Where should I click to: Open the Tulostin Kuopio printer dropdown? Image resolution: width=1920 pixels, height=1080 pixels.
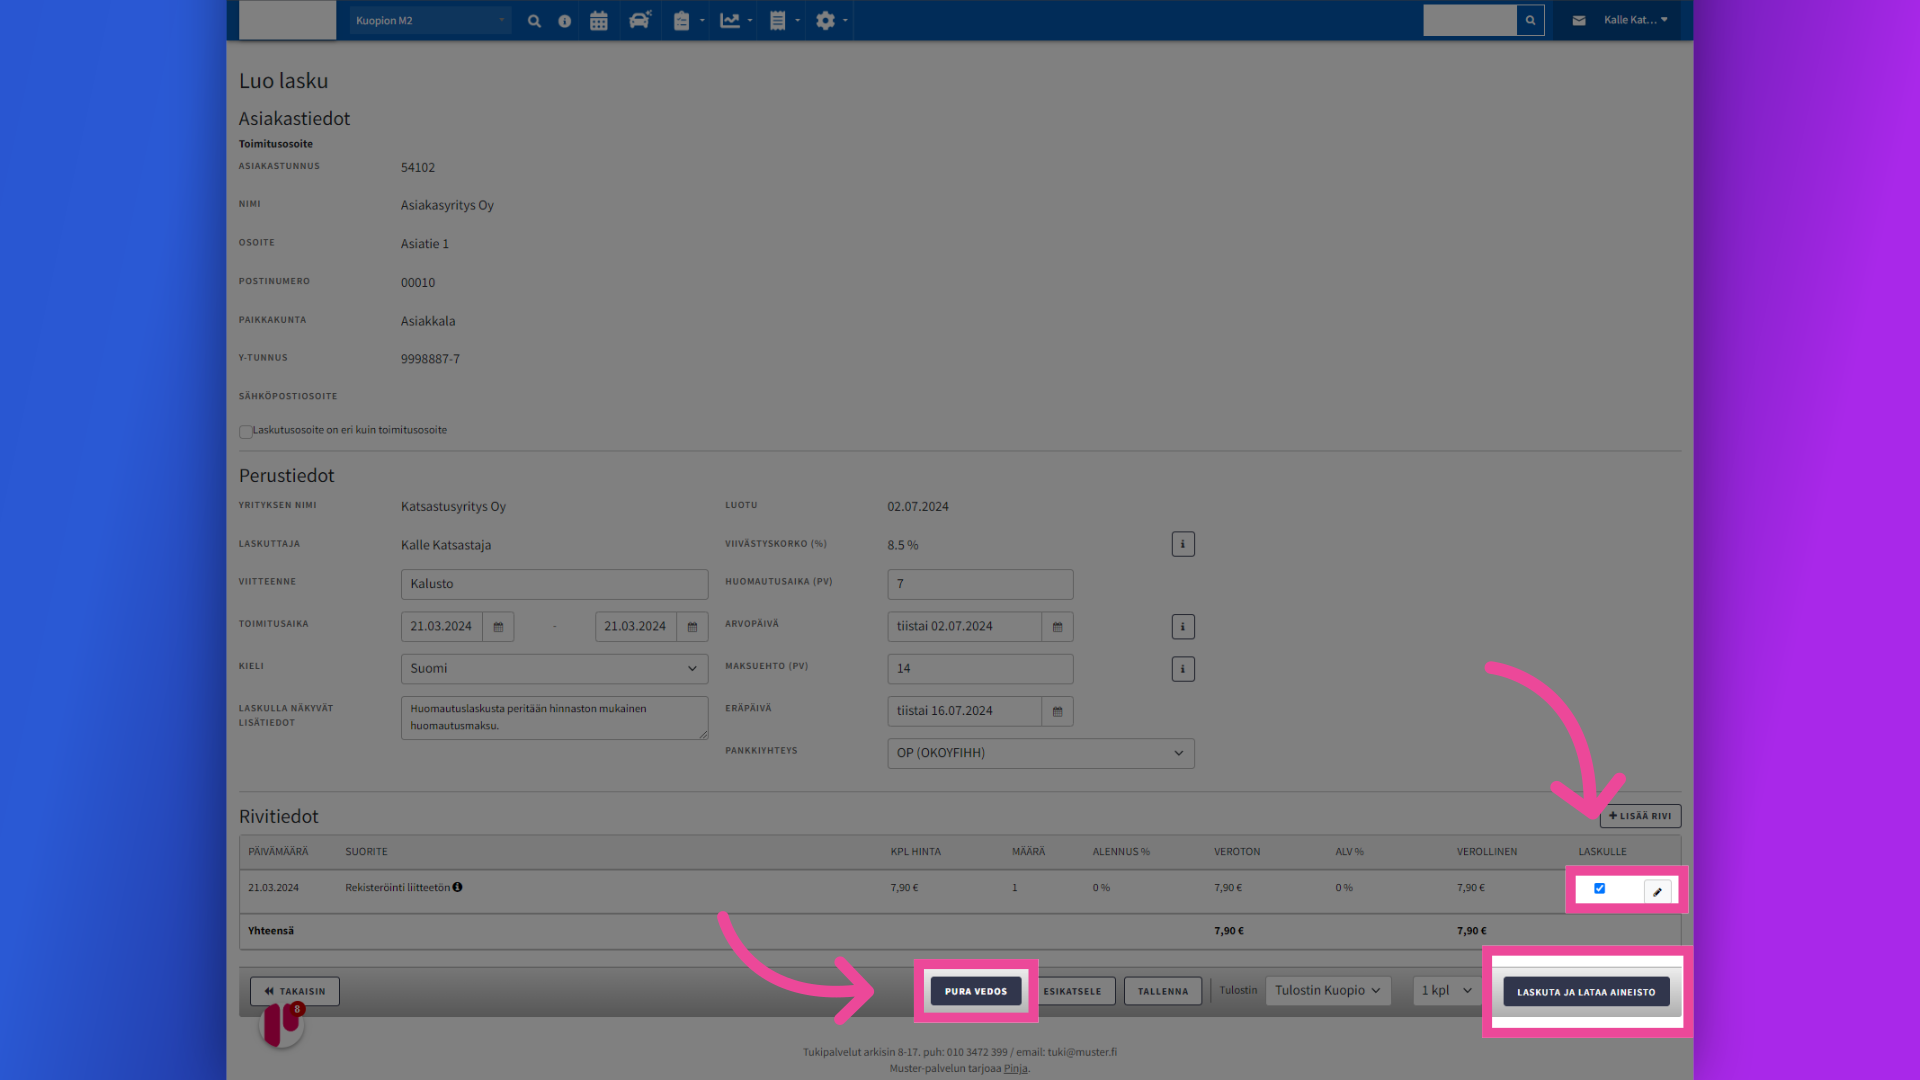click(1327, 991)
